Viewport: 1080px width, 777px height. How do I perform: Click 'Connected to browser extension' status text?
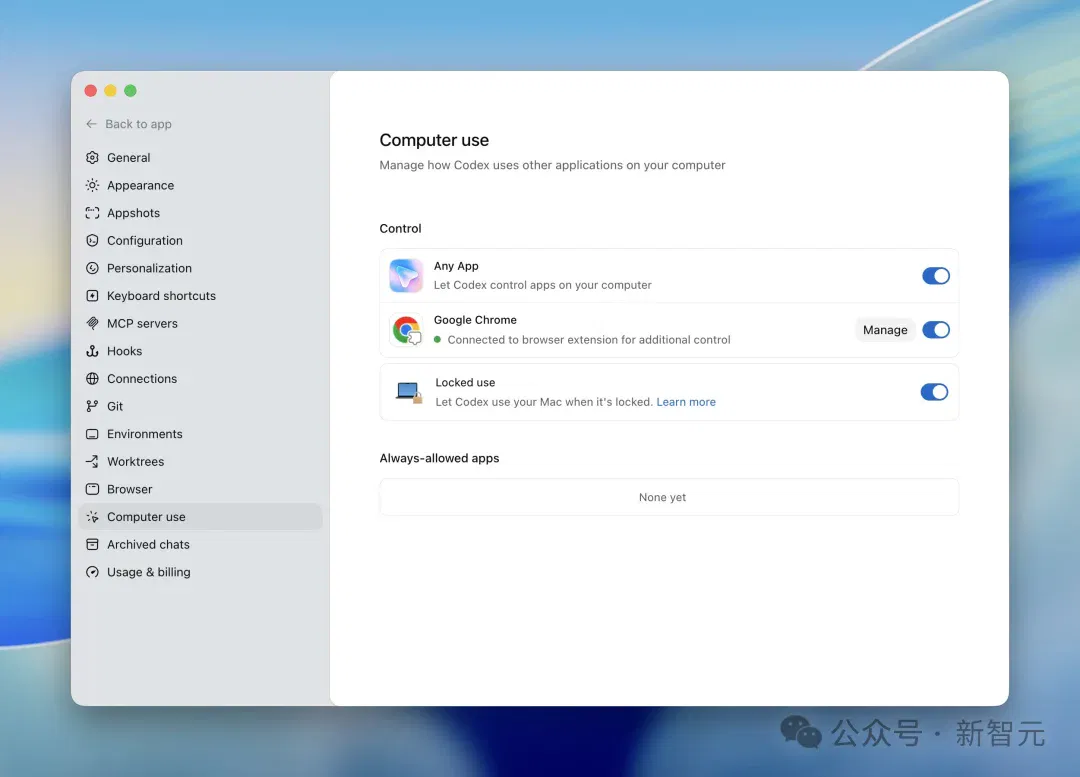589,340
